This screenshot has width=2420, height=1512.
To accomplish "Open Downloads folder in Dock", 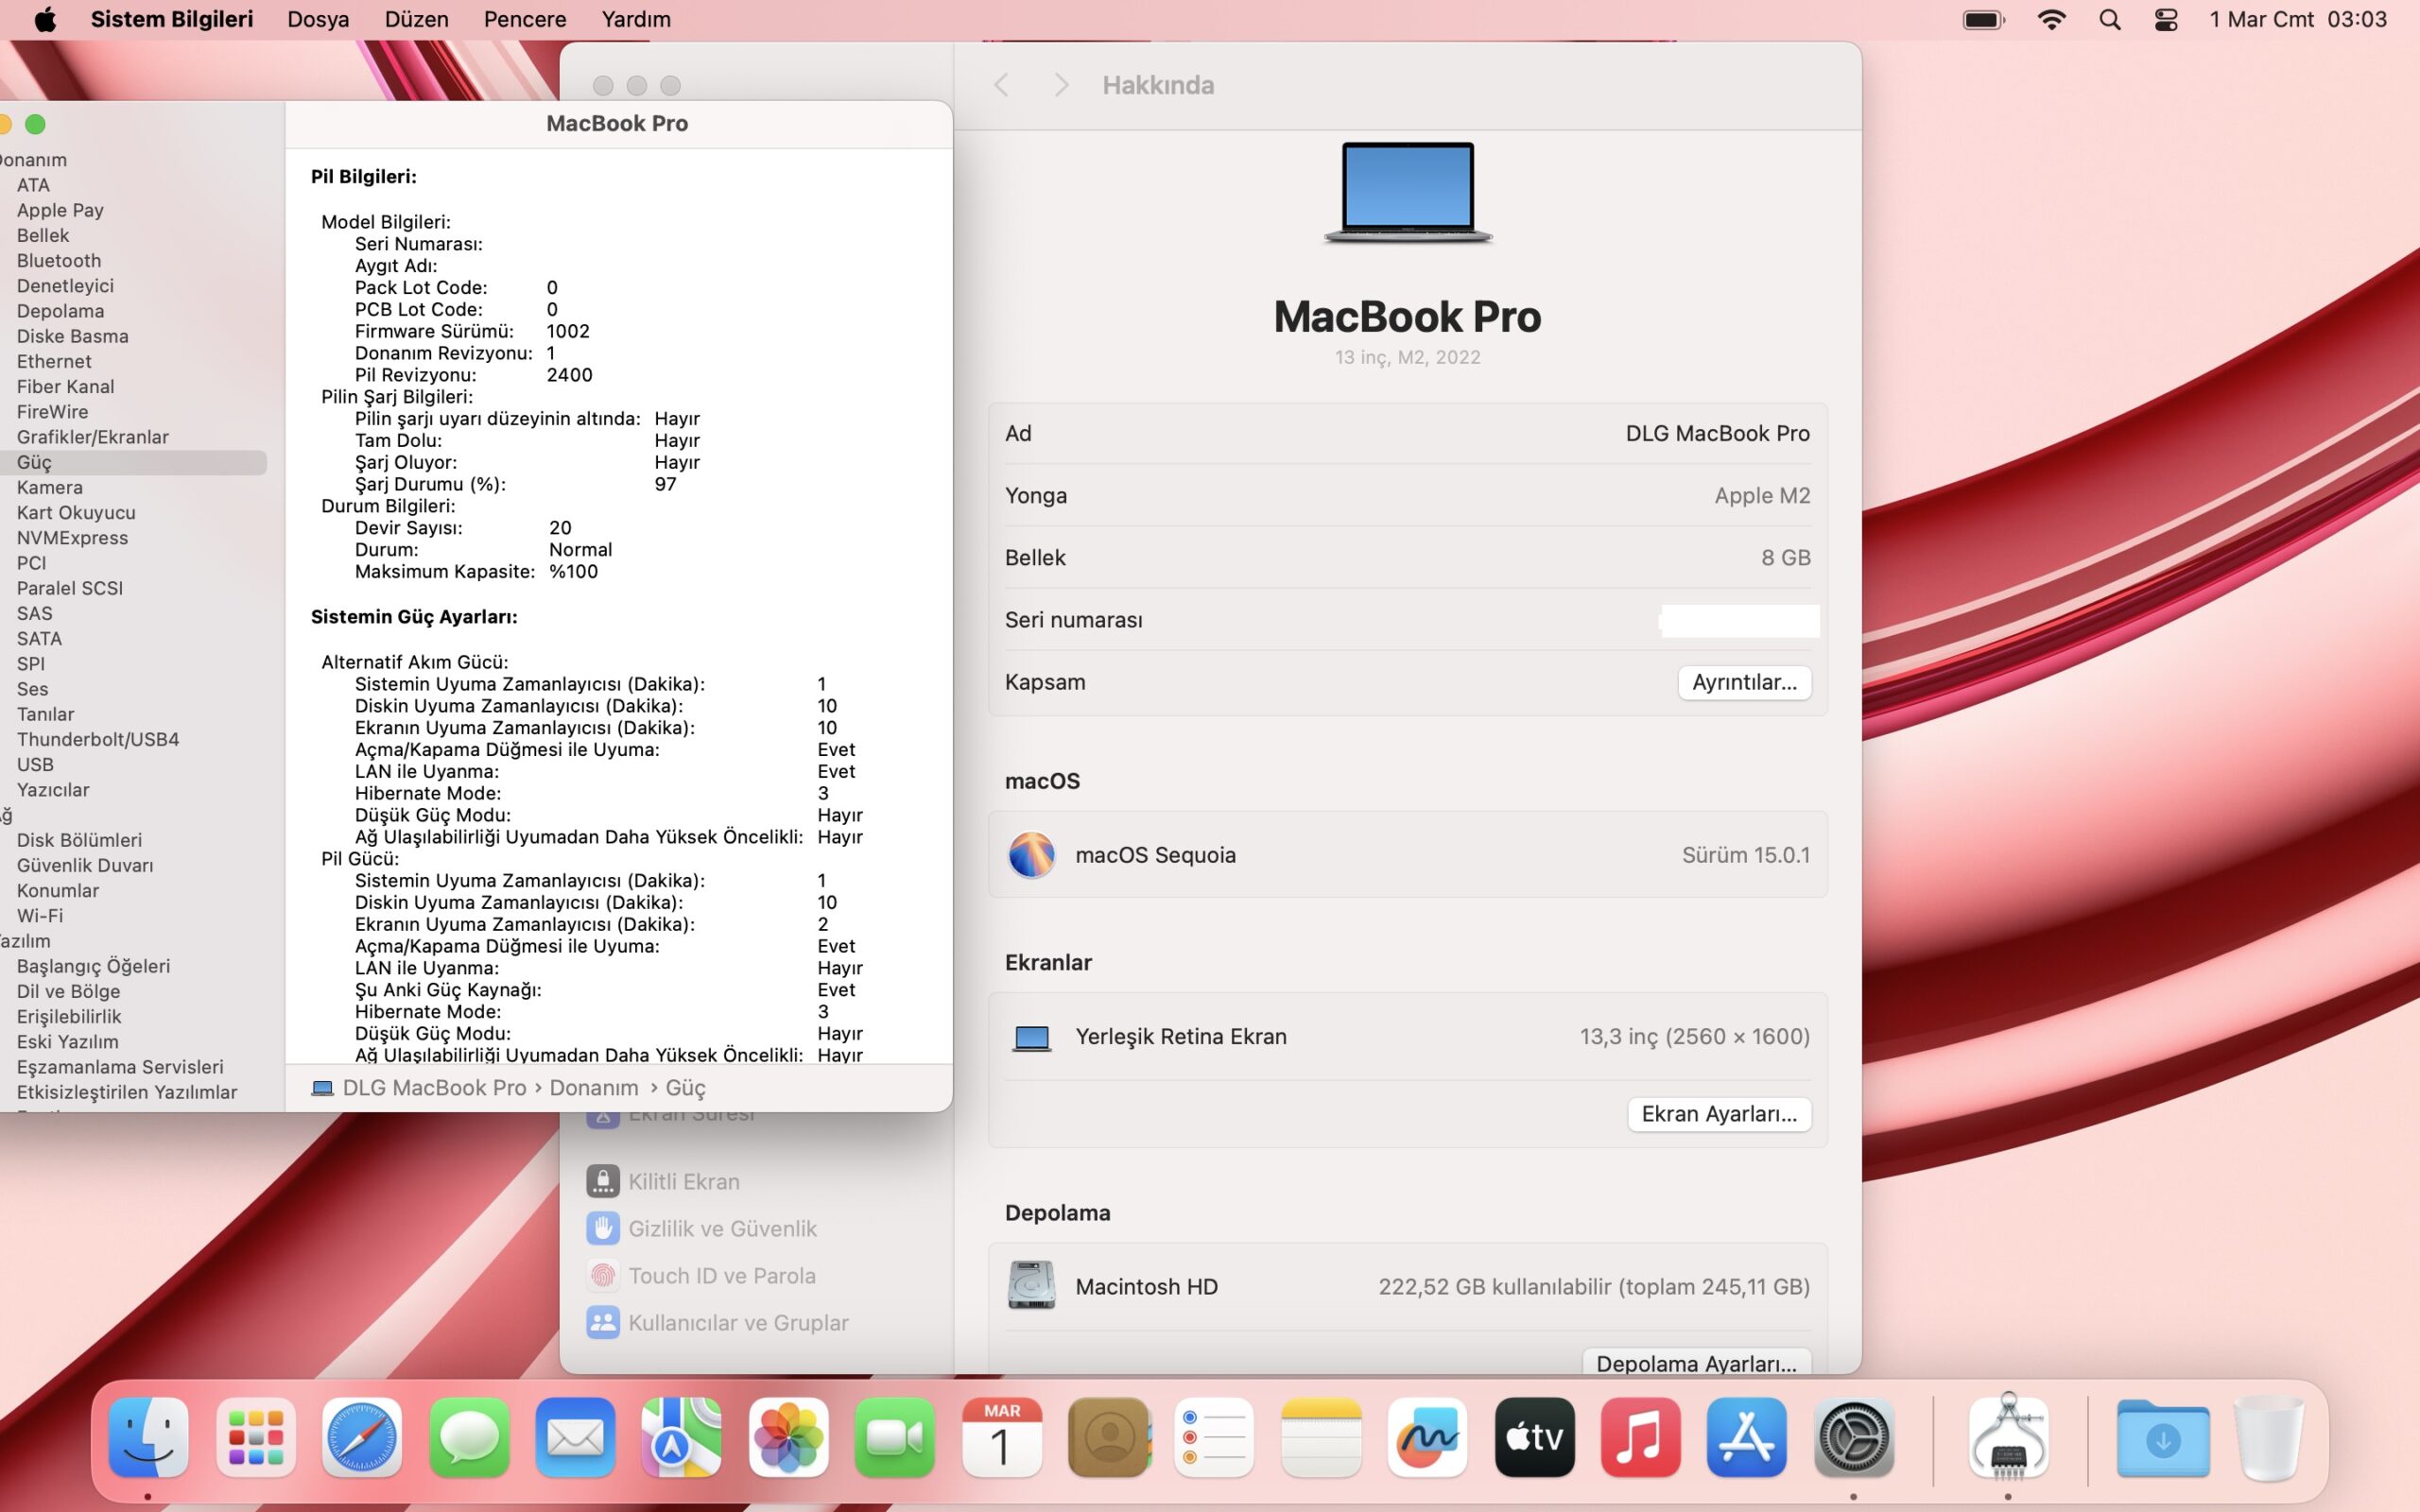I will [x=2163, y=1438].
